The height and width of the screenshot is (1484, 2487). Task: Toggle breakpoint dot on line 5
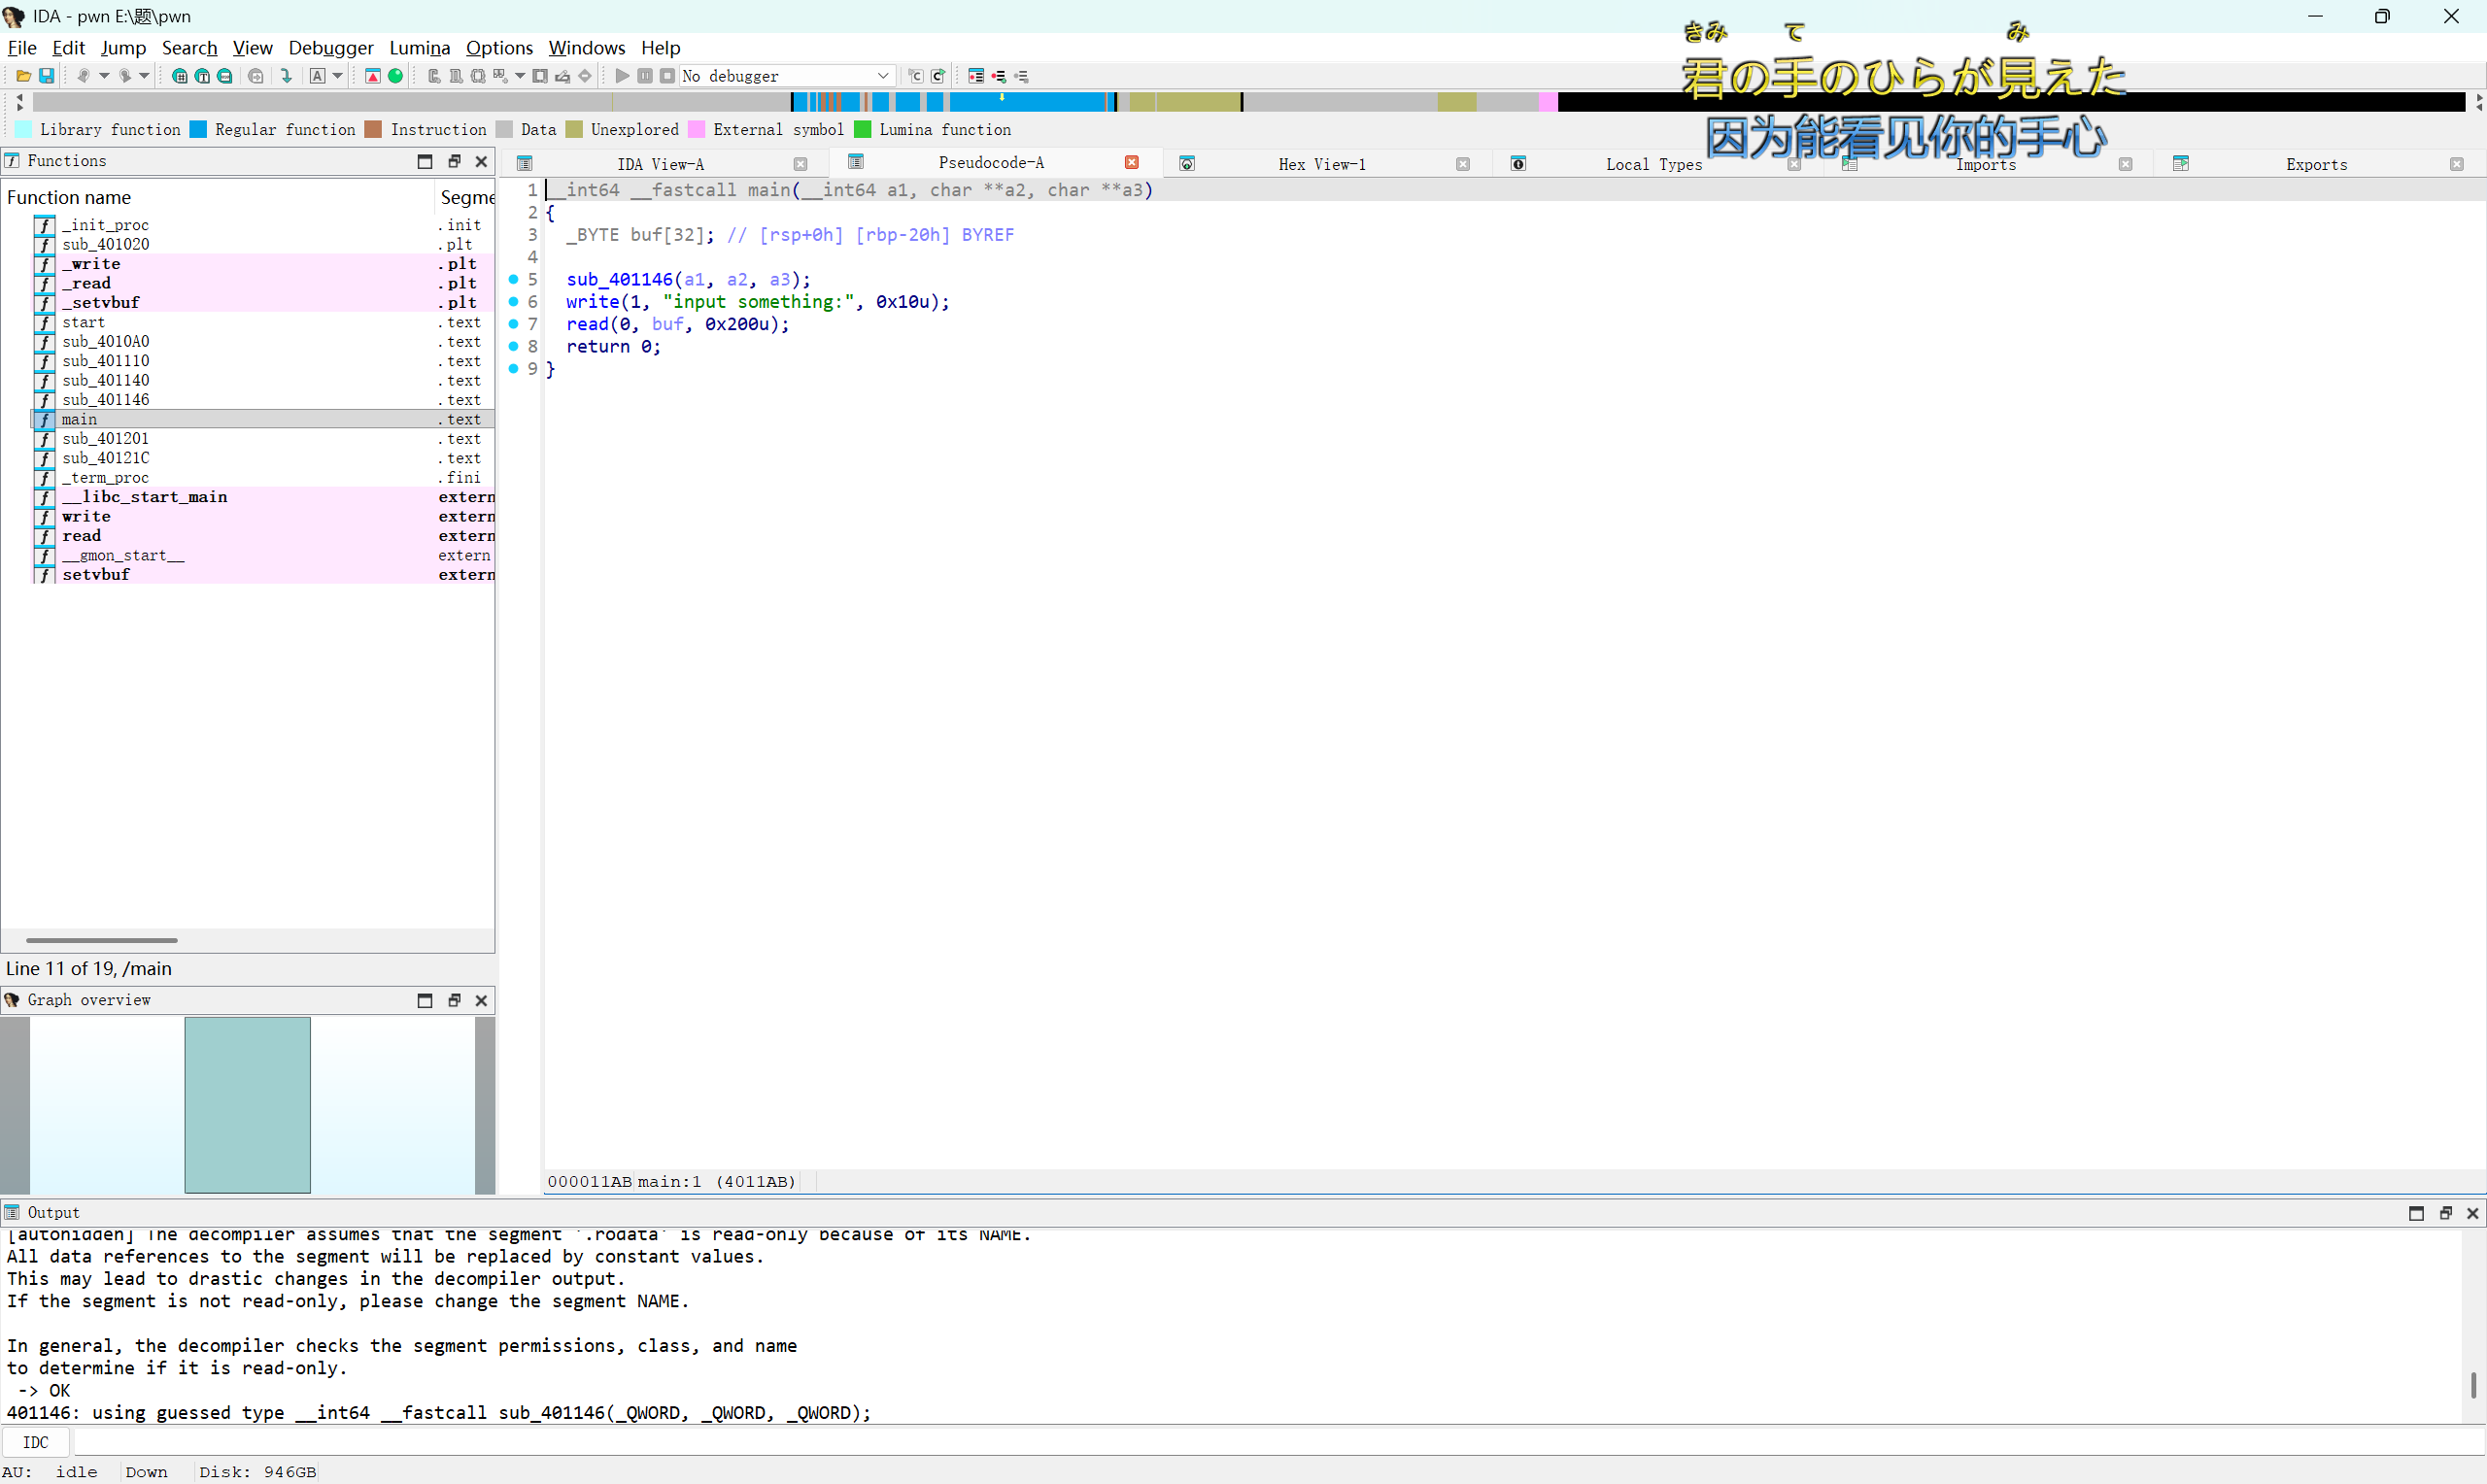coord(514,279)
